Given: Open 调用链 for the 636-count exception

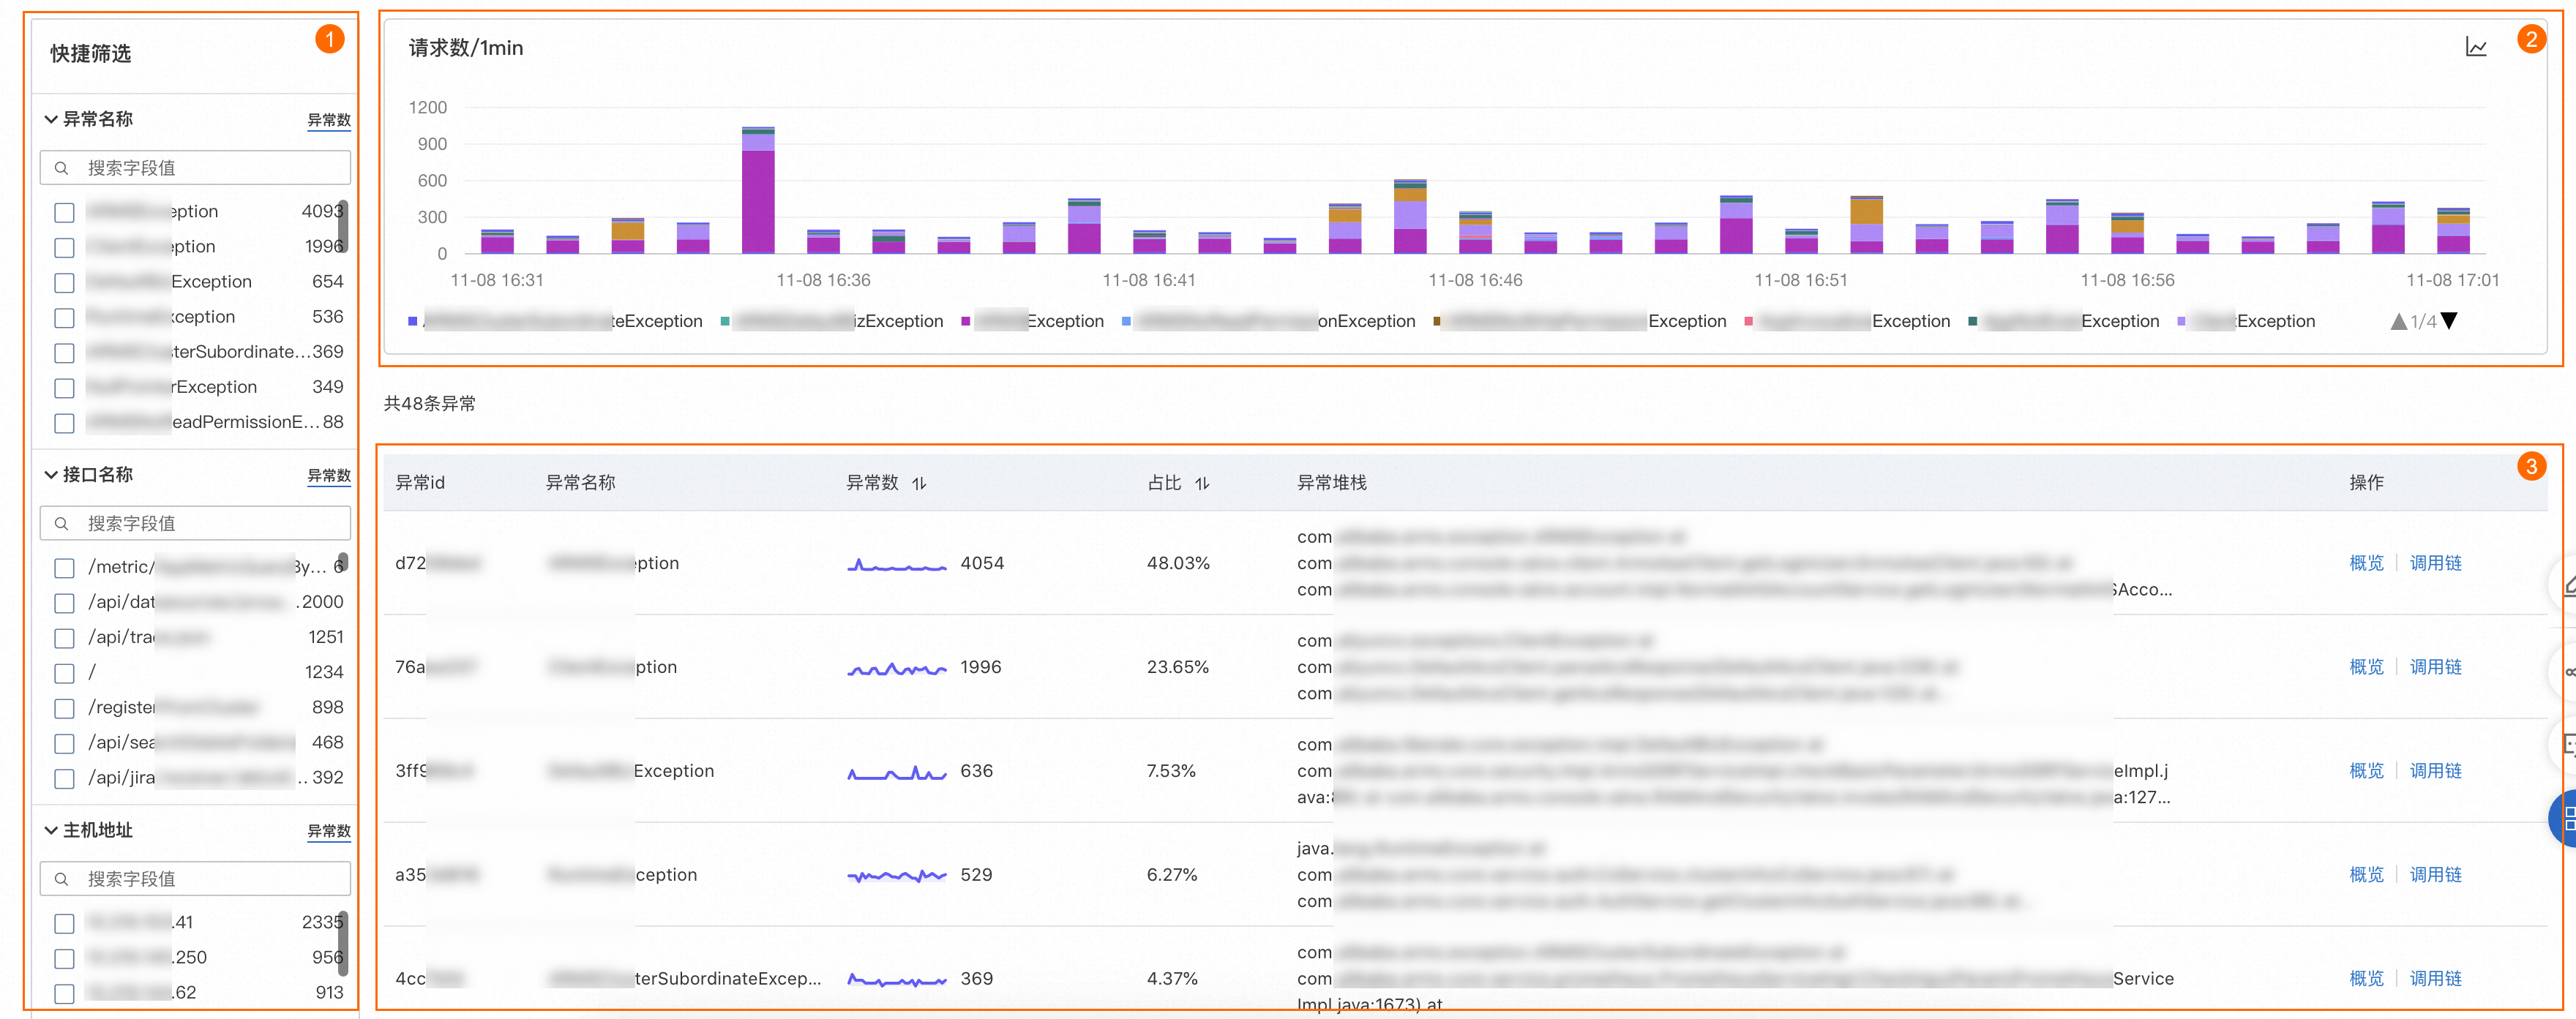Looking at the screenshot, I should click(2435, 771).
